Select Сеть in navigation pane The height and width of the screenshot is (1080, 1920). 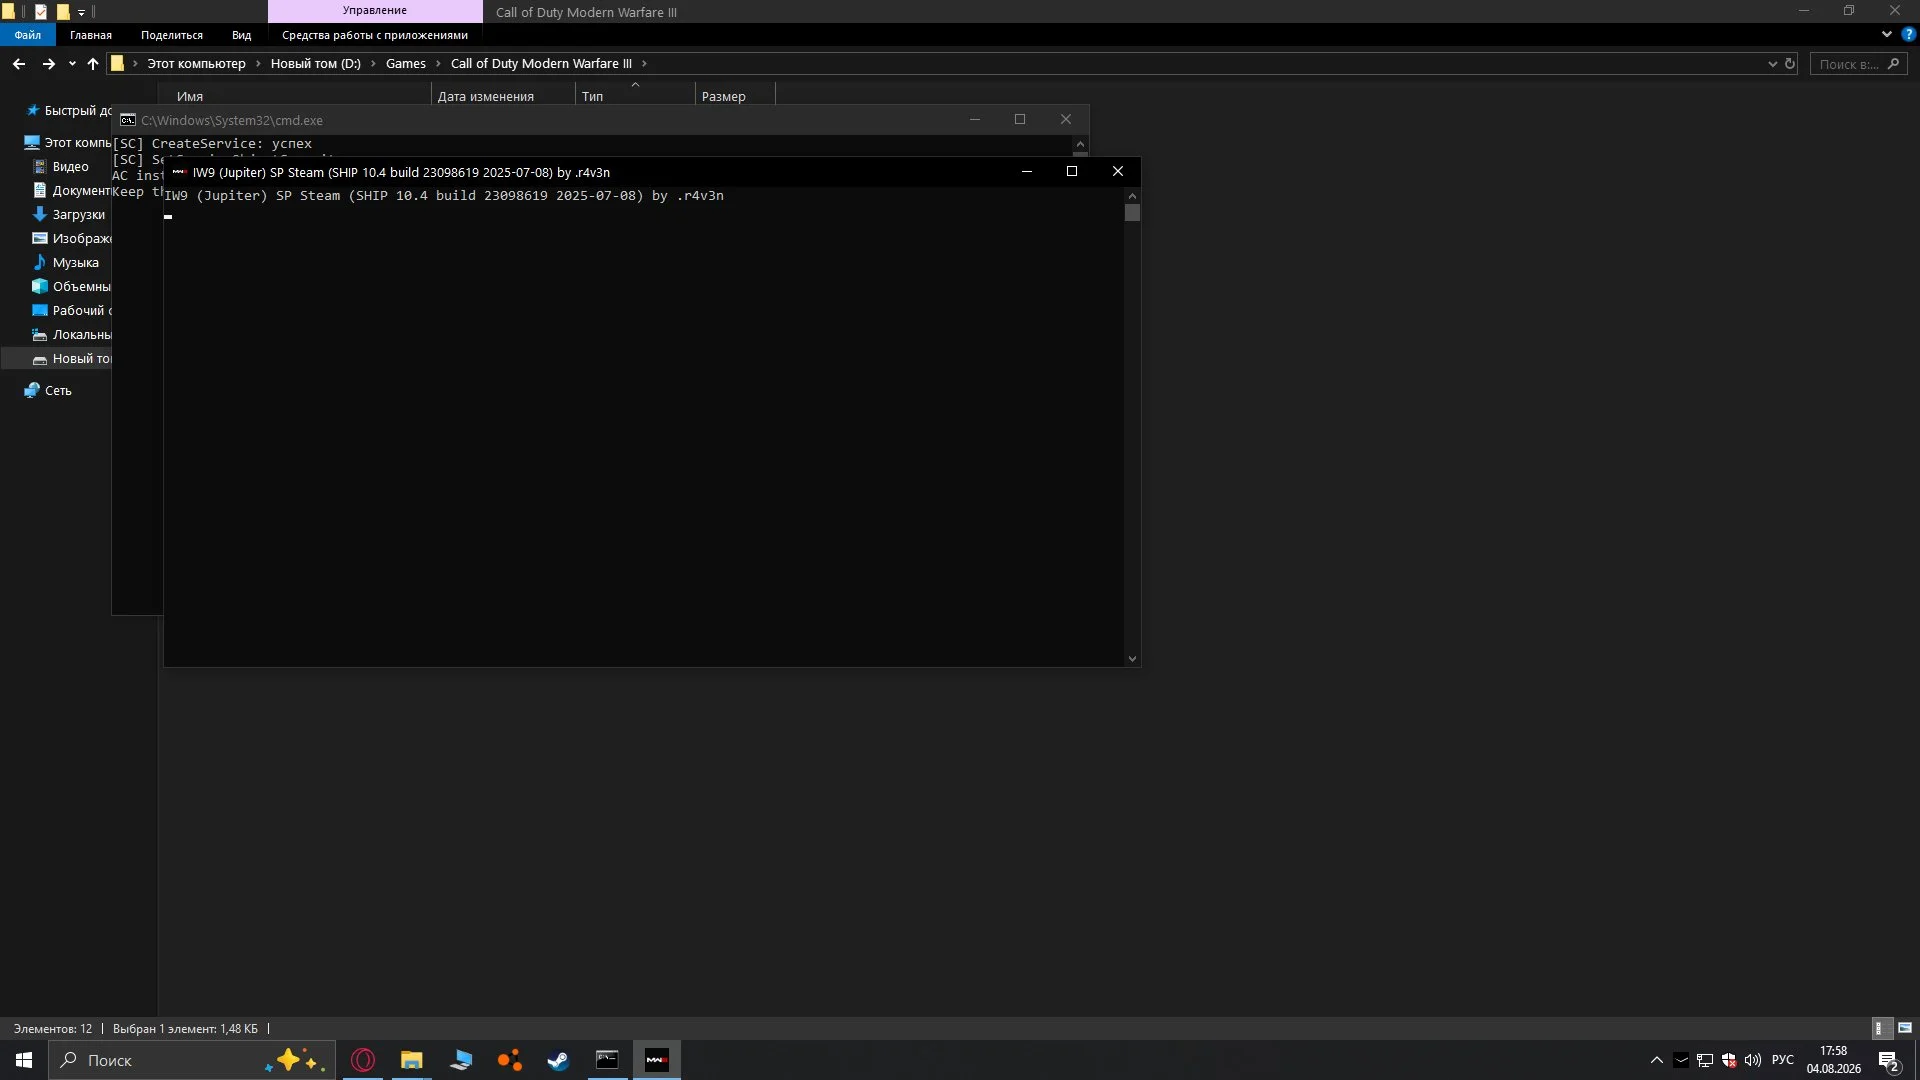[x=48, y=390]
